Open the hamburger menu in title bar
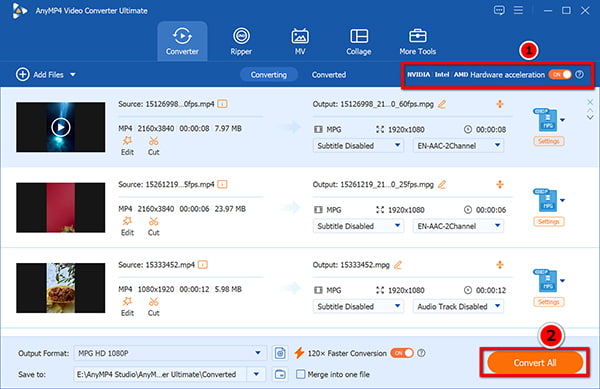600x389 pixels. pyautogui.click(x=518, y=10)
